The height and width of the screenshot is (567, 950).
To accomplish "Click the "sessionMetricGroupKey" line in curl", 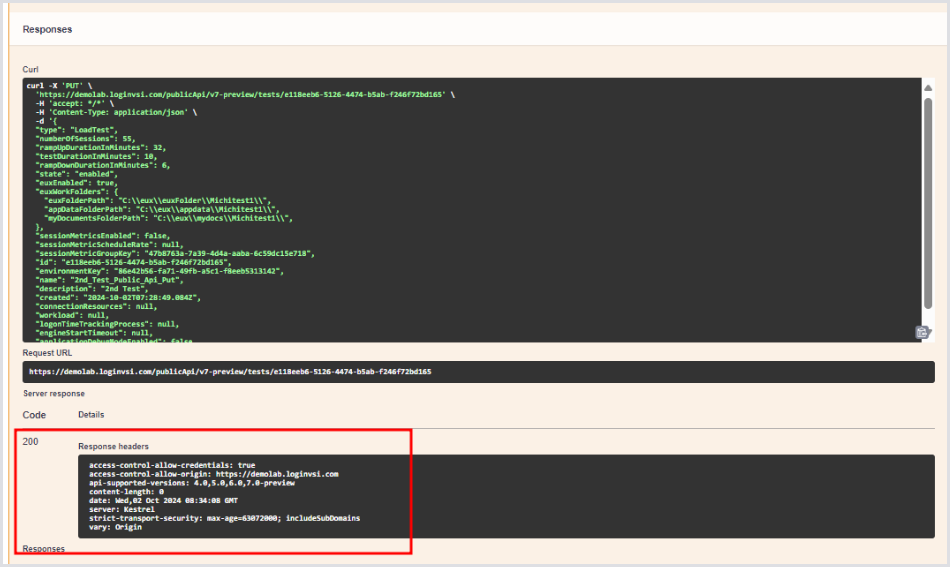I will (x=174, y=253).
